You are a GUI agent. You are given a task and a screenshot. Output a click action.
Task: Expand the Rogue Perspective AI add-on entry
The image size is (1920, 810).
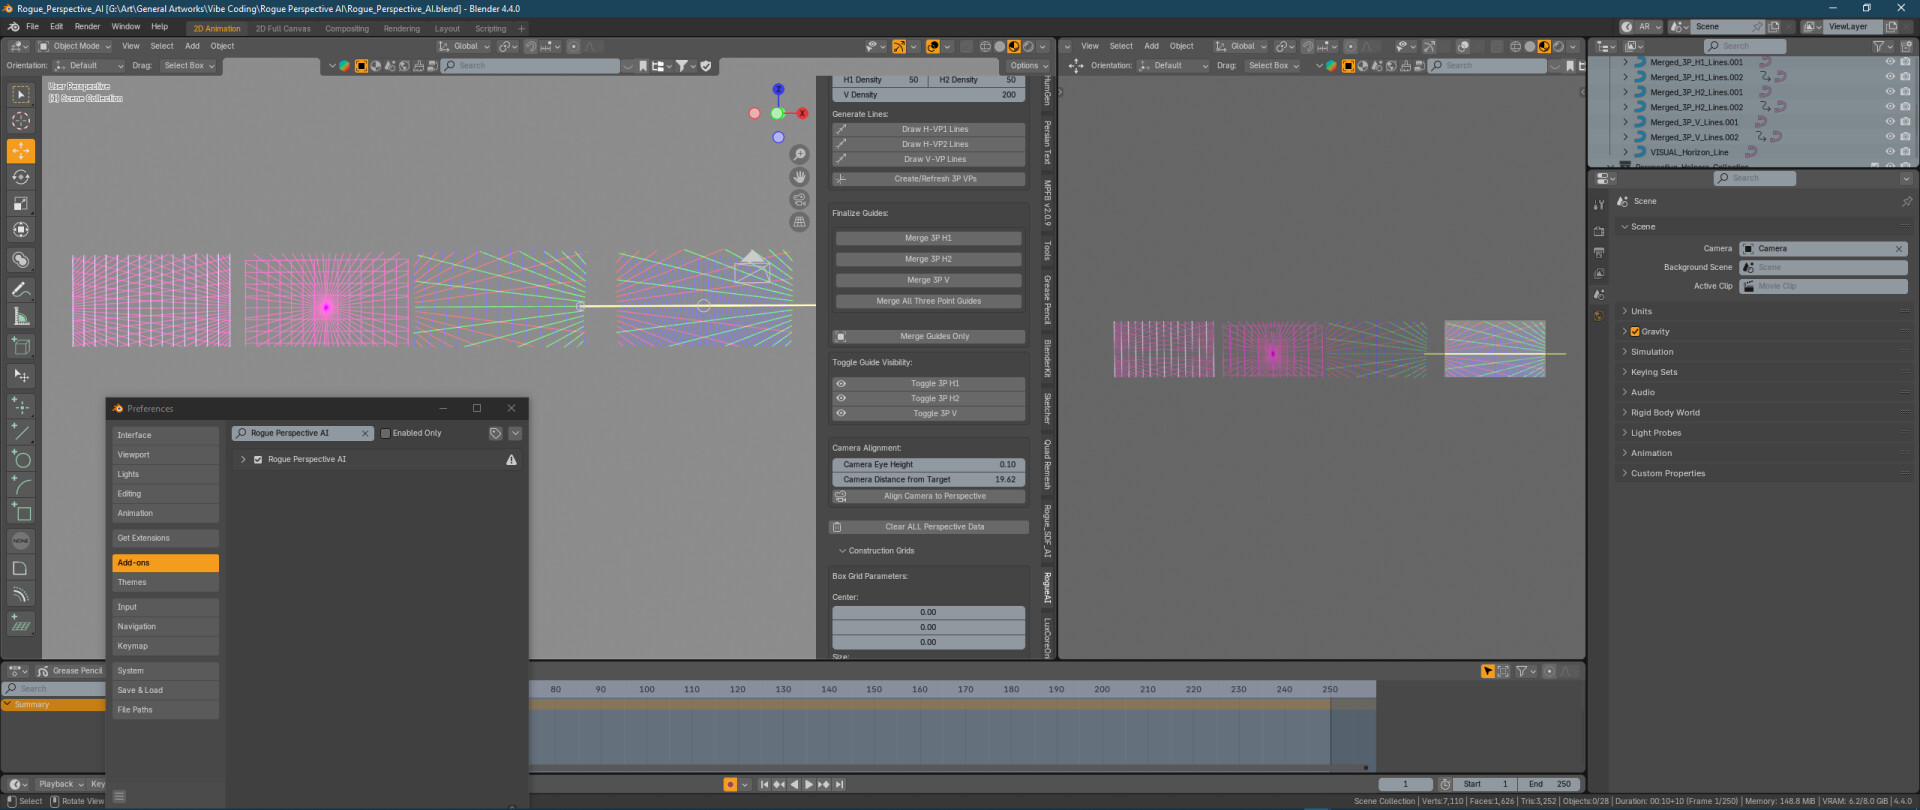[243, 460]
